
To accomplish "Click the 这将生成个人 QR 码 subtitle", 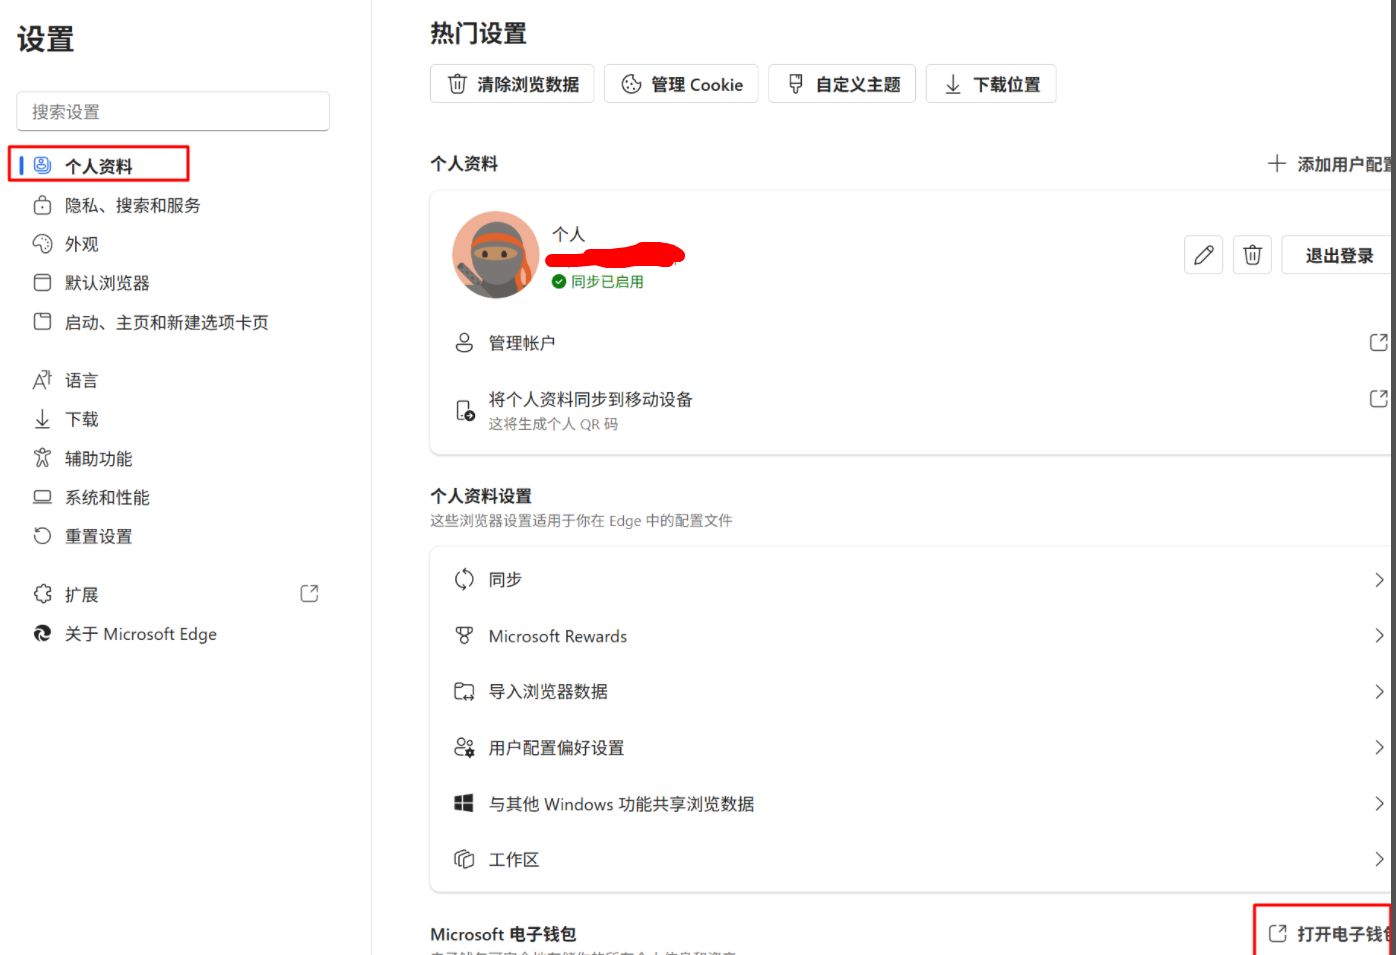I will (553, 424).
